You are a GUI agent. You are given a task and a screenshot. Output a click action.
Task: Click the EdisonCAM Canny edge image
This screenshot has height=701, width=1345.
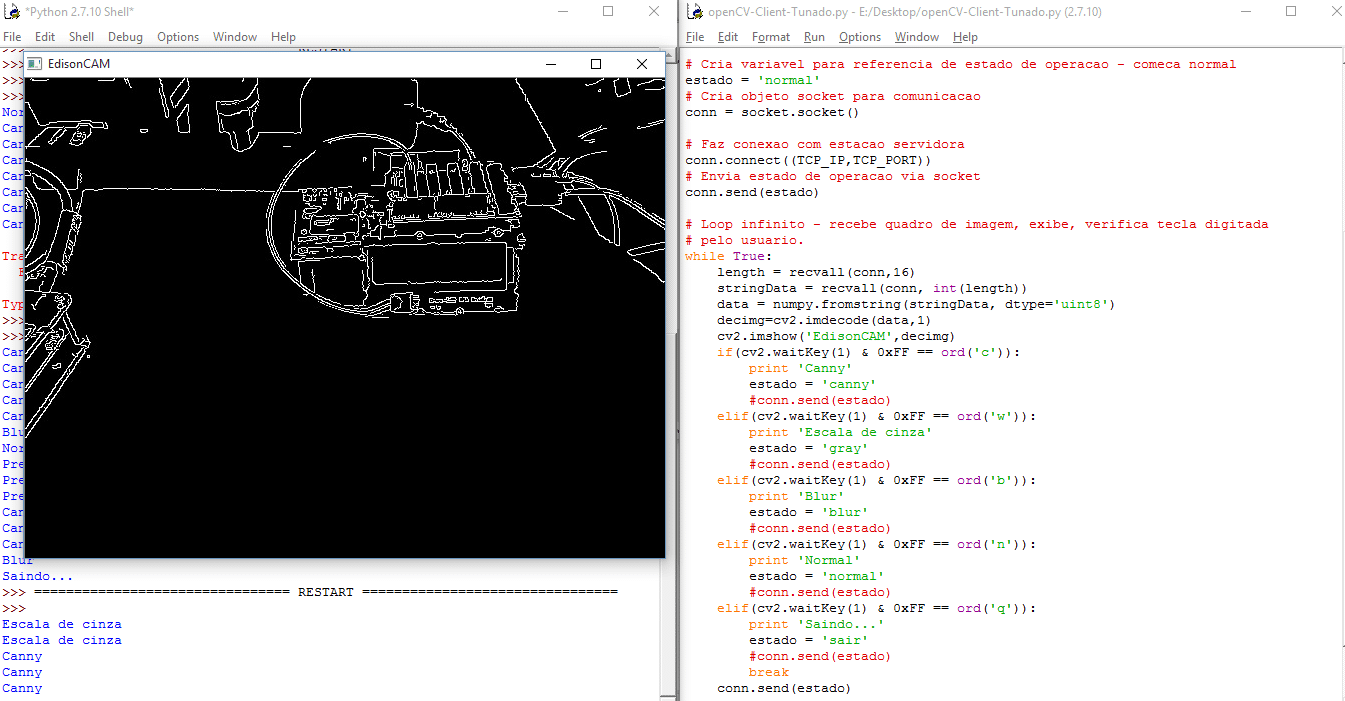(345, 317)
